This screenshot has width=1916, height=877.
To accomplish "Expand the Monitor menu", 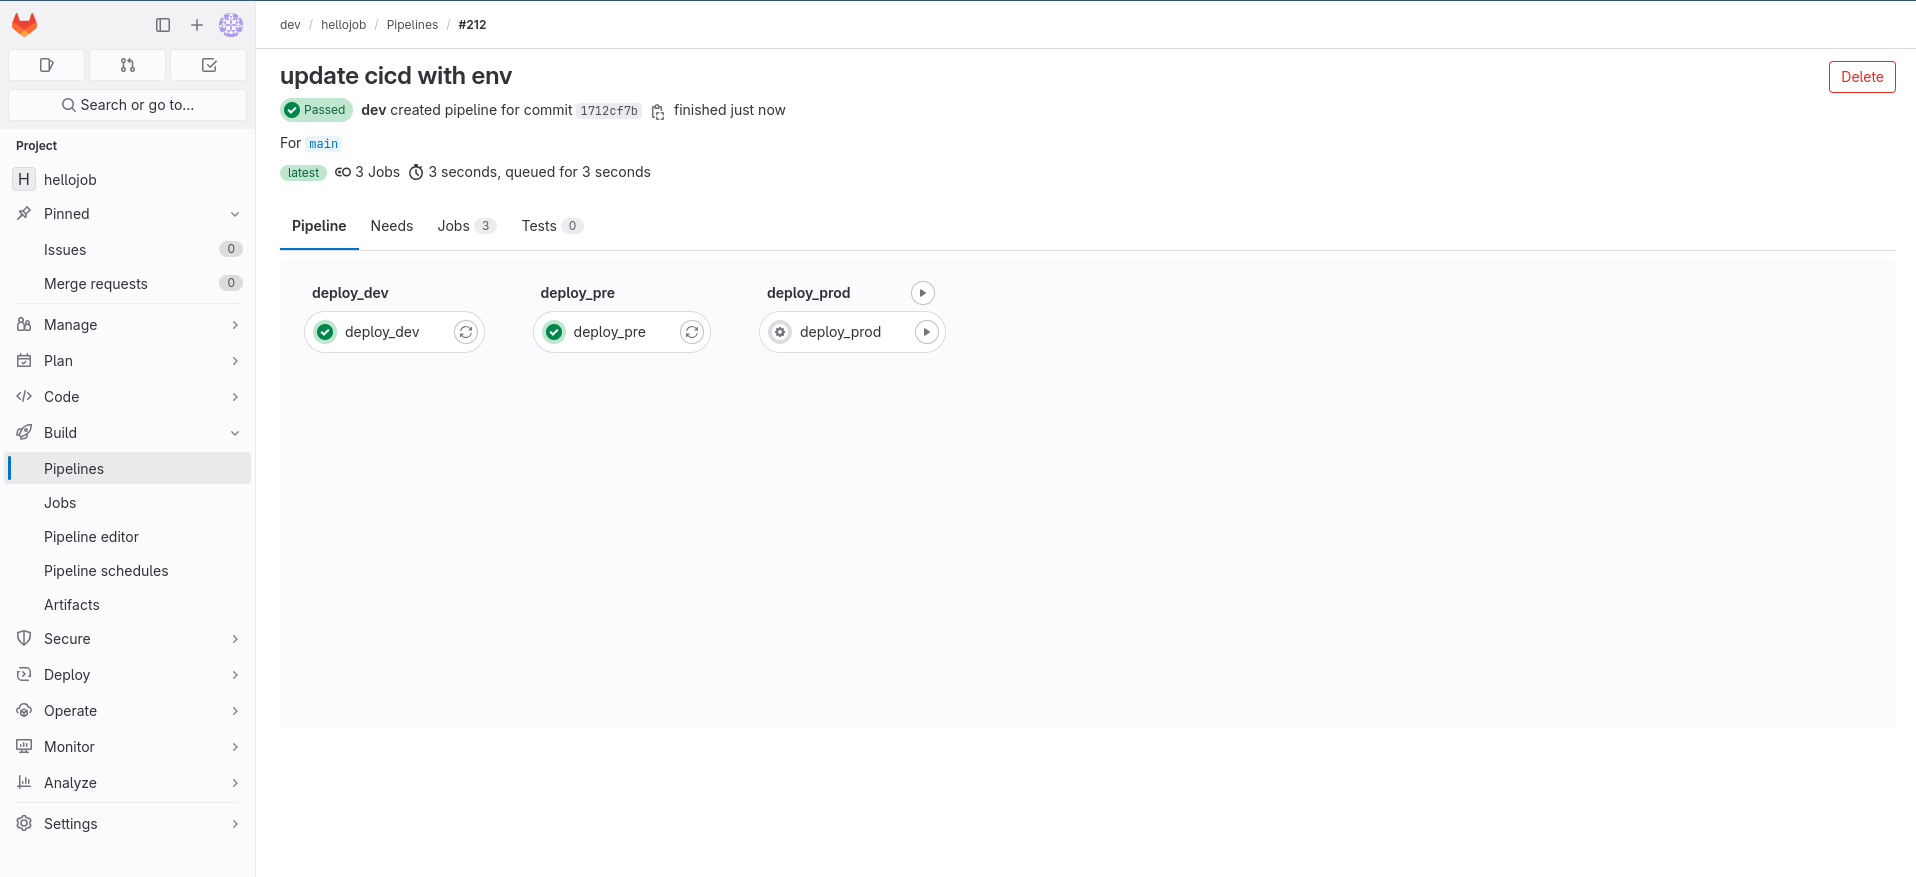I will 128,747.
